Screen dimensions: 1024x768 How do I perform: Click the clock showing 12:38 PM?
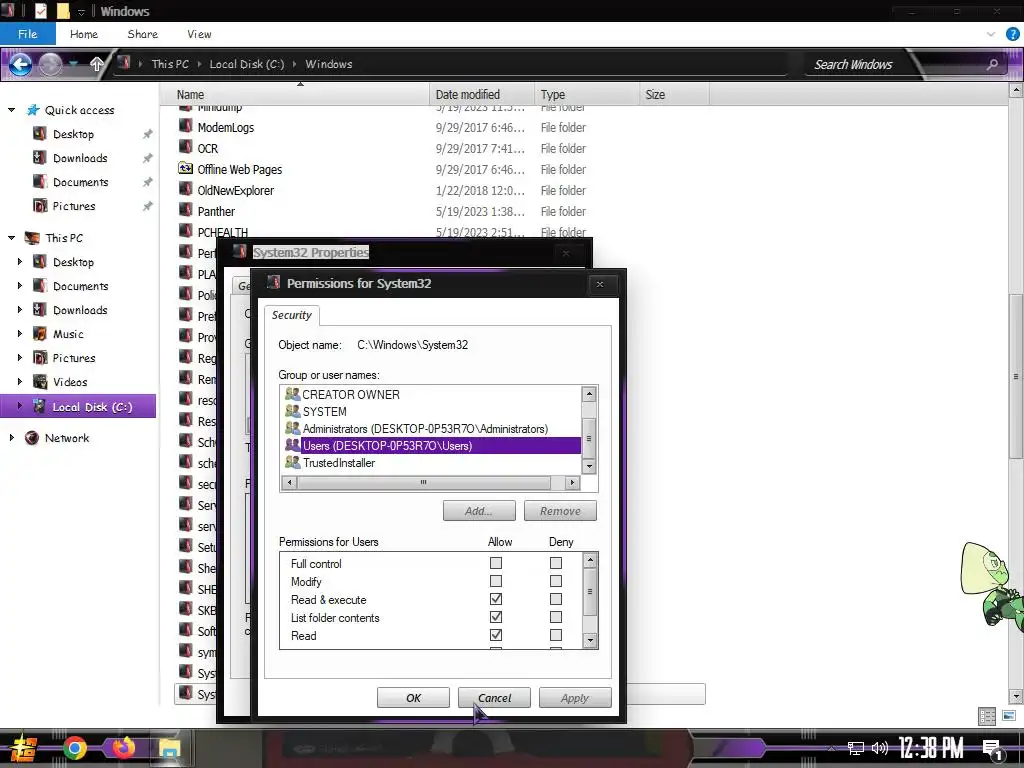coord(931,748)
